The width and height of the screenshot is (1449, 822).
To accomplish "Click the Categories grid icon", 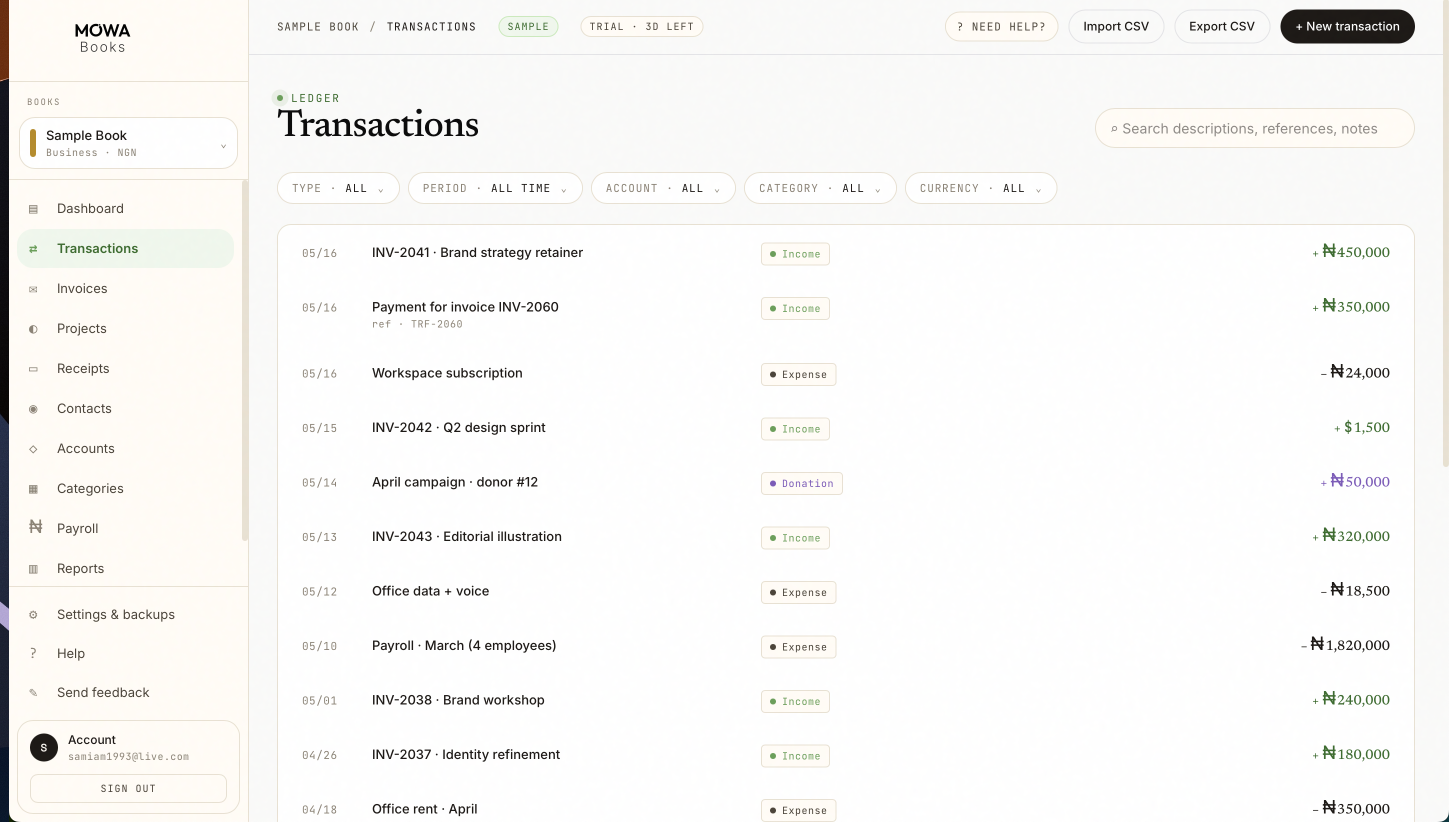I will (33, 489).
